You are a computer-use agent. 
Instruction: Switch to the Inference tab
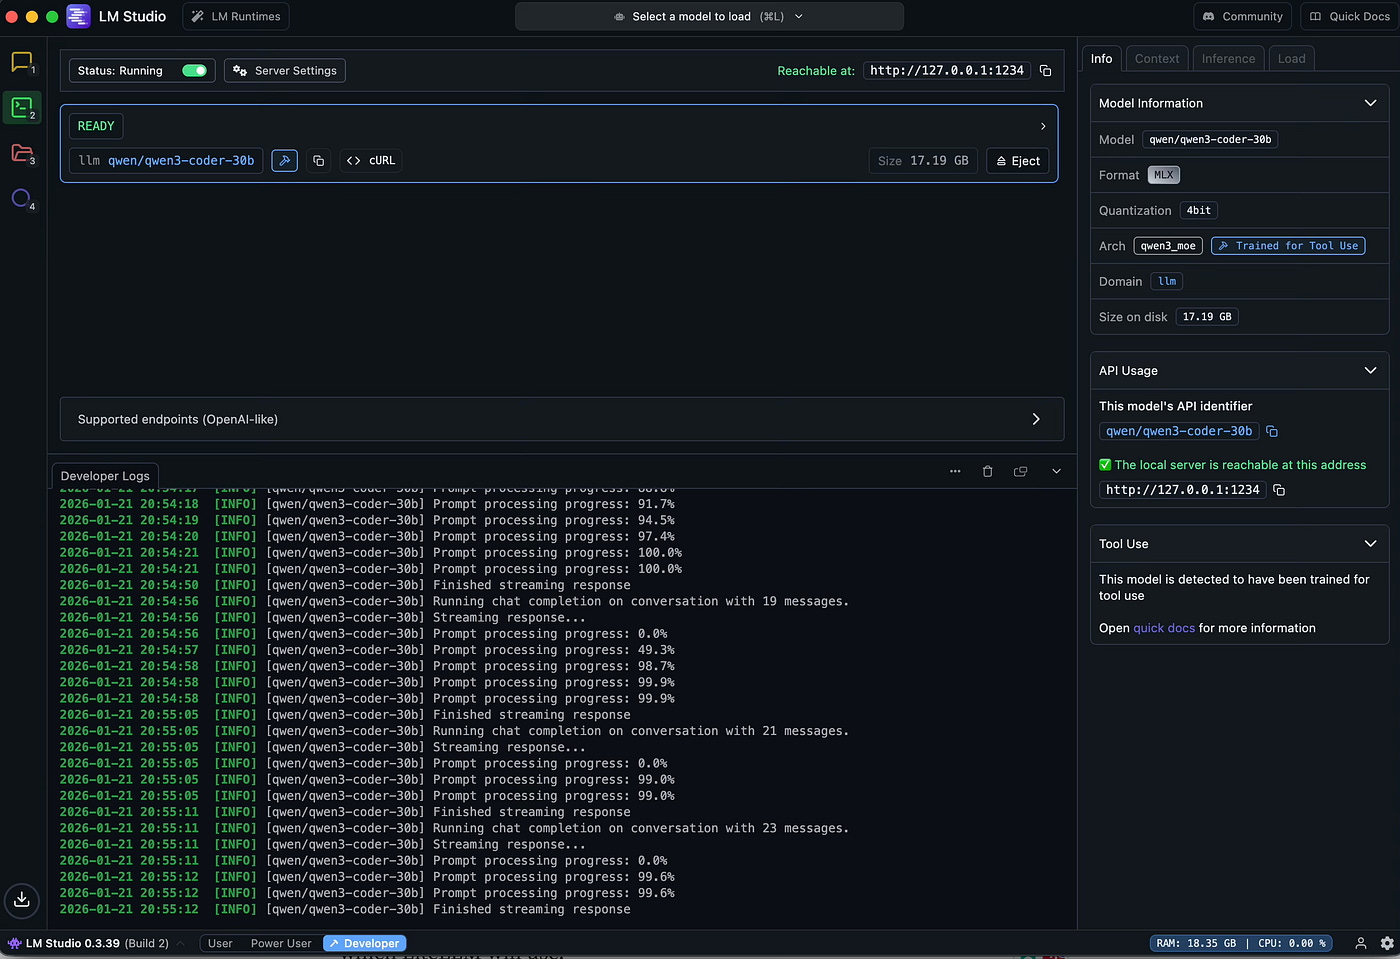pyautogui.click(x=1228, y=59)
